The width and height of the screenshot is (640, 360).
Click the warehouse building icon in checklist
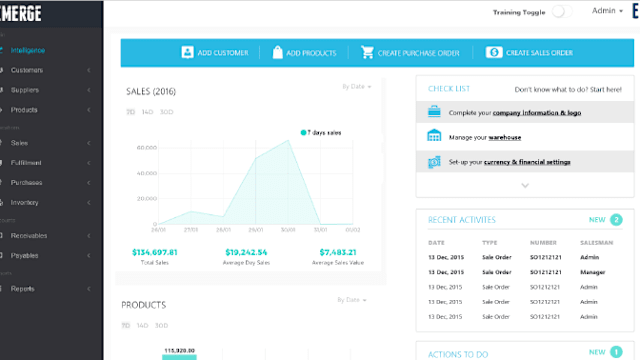pyautogui.click(x=434, y=135)
